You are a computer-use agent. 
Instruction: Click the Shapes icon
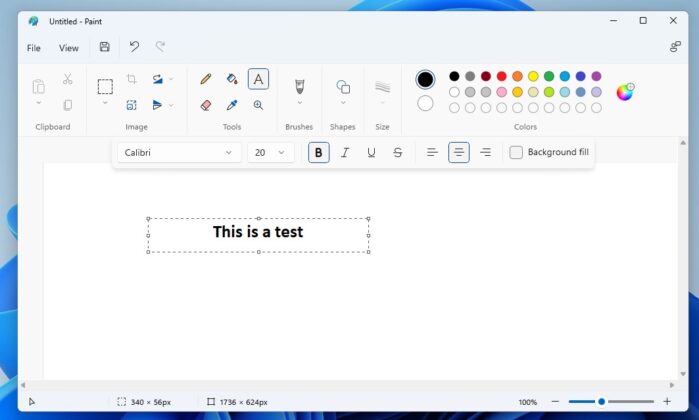pyautogui.click(x=343, y=86)
